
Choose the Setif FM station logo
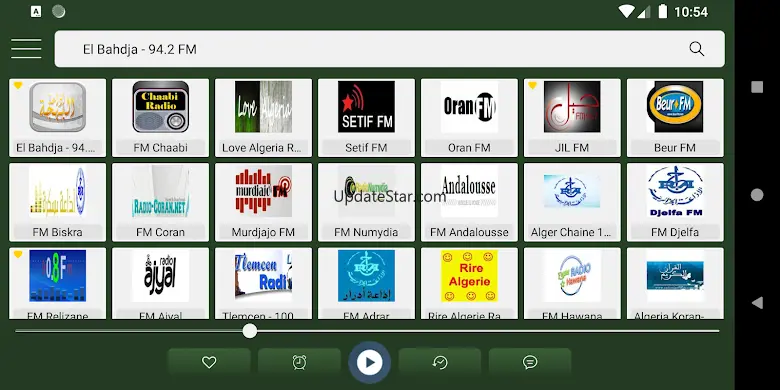[366, 107]
